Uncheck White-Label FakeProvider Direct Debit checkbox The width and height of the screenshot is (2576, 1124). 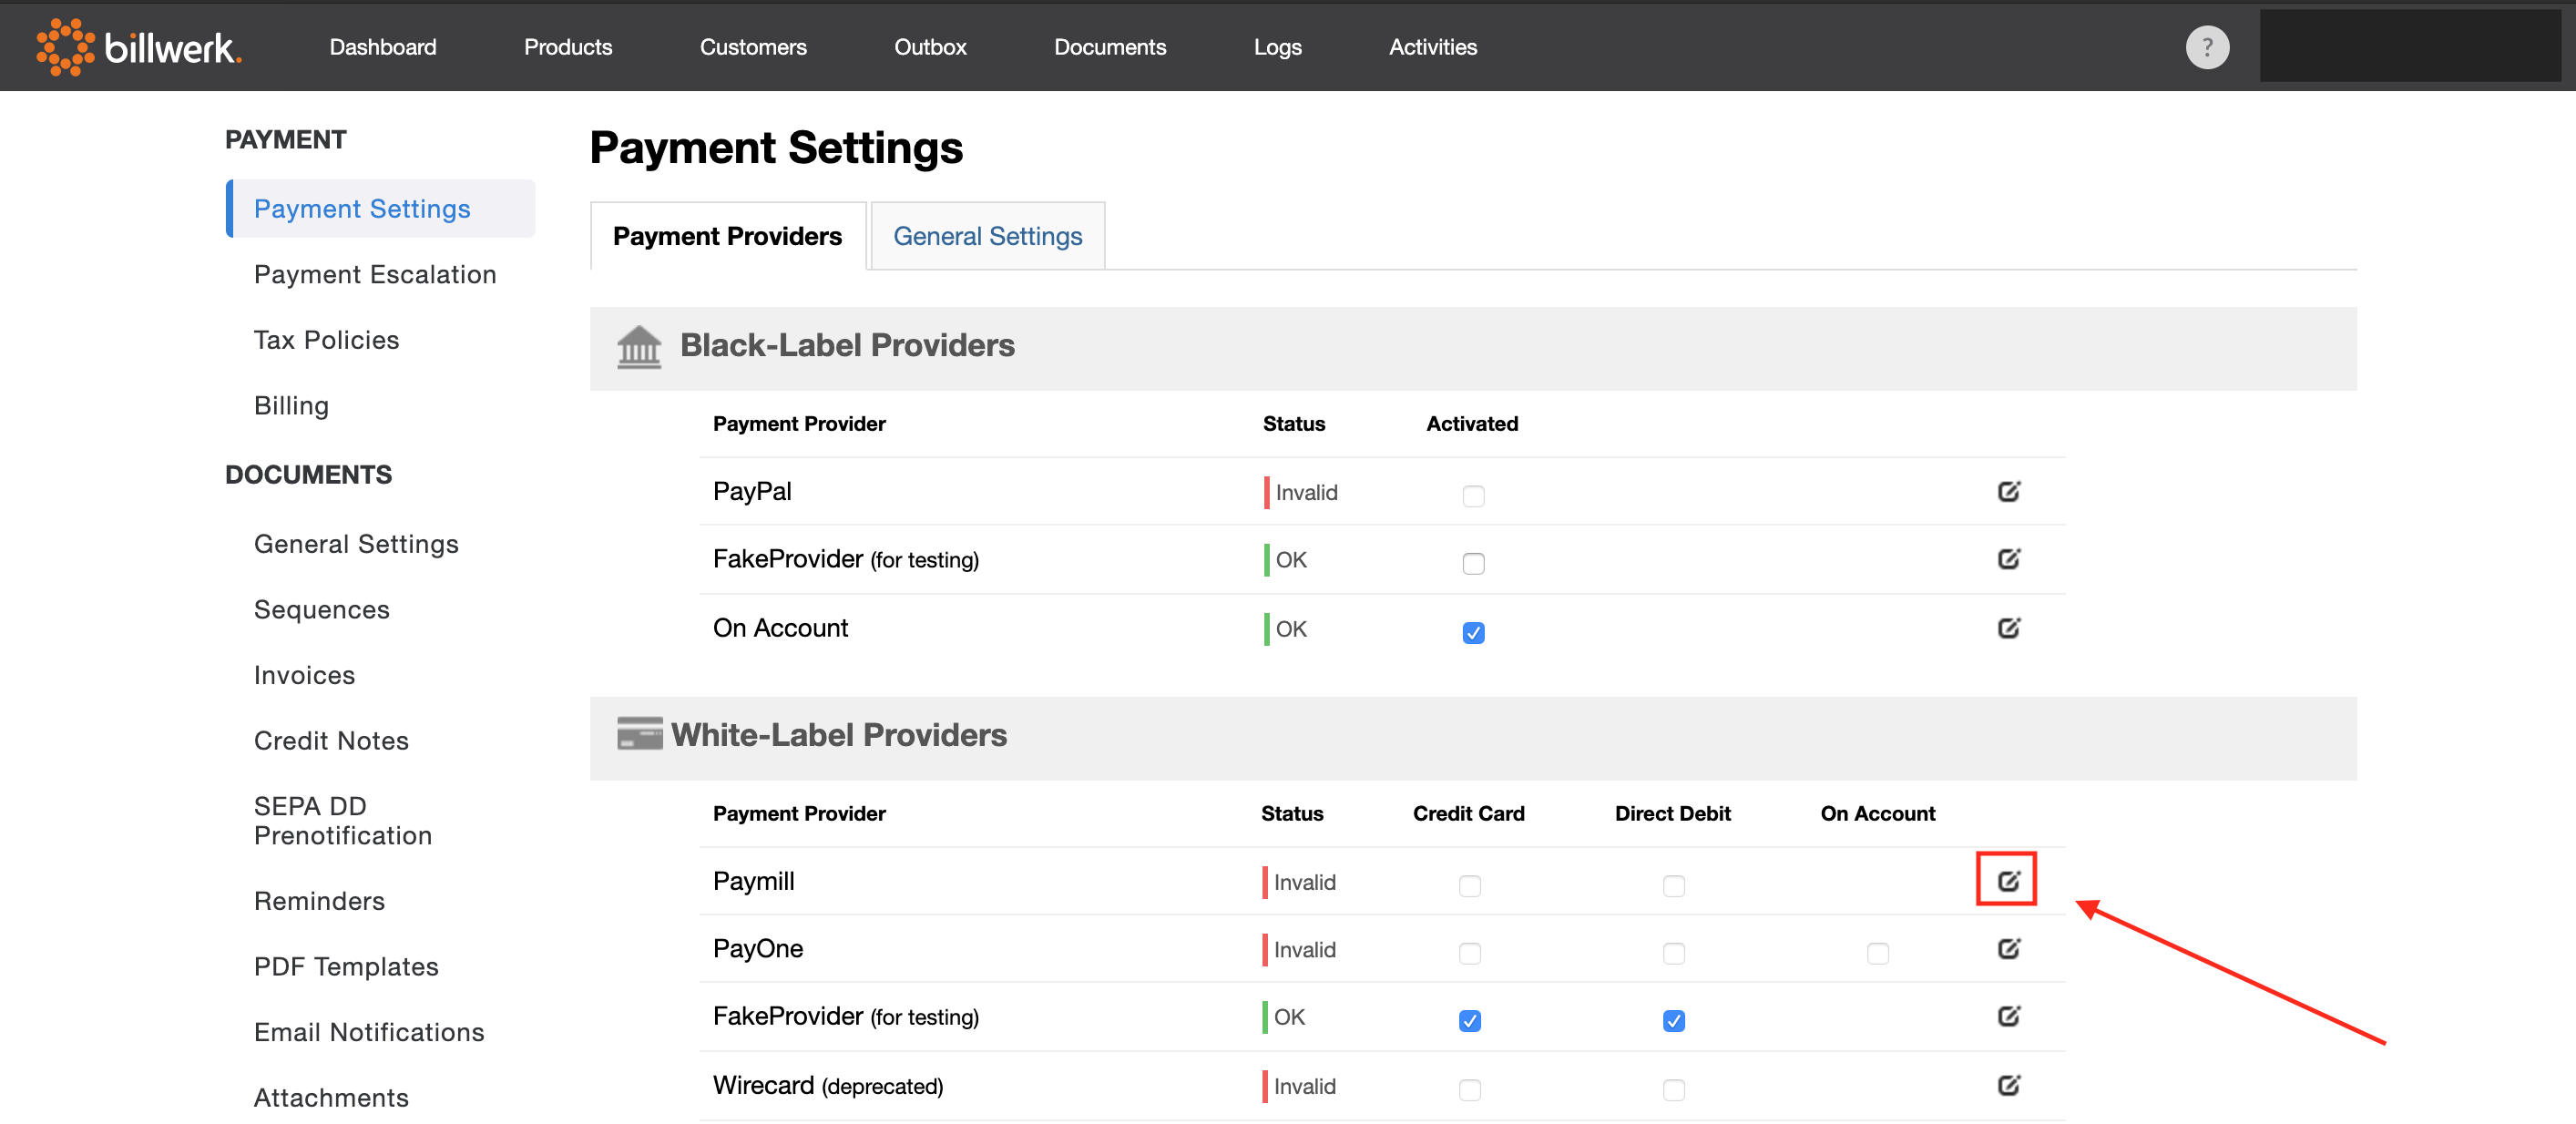pos(1673,1020)
